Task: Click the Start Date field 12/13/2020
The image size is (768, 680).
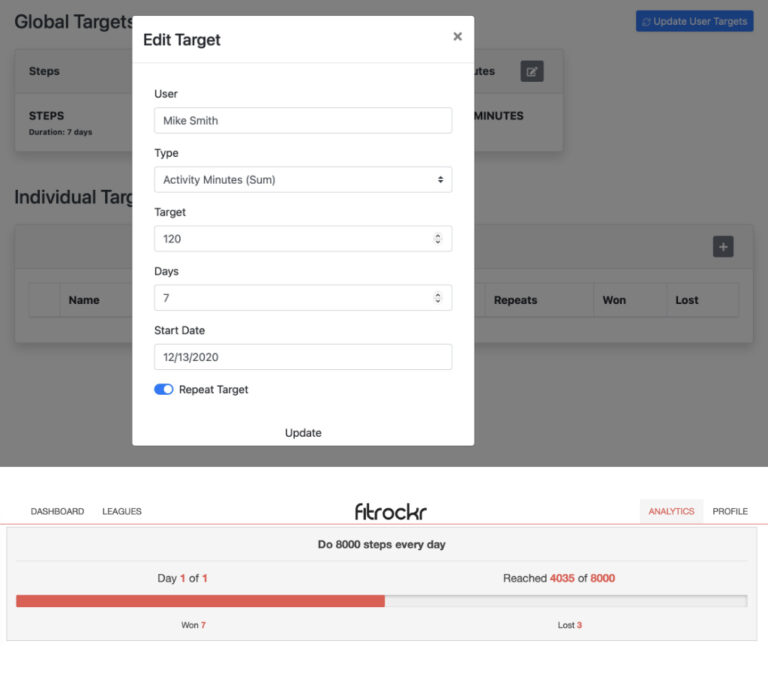Action: click(303, 357)
